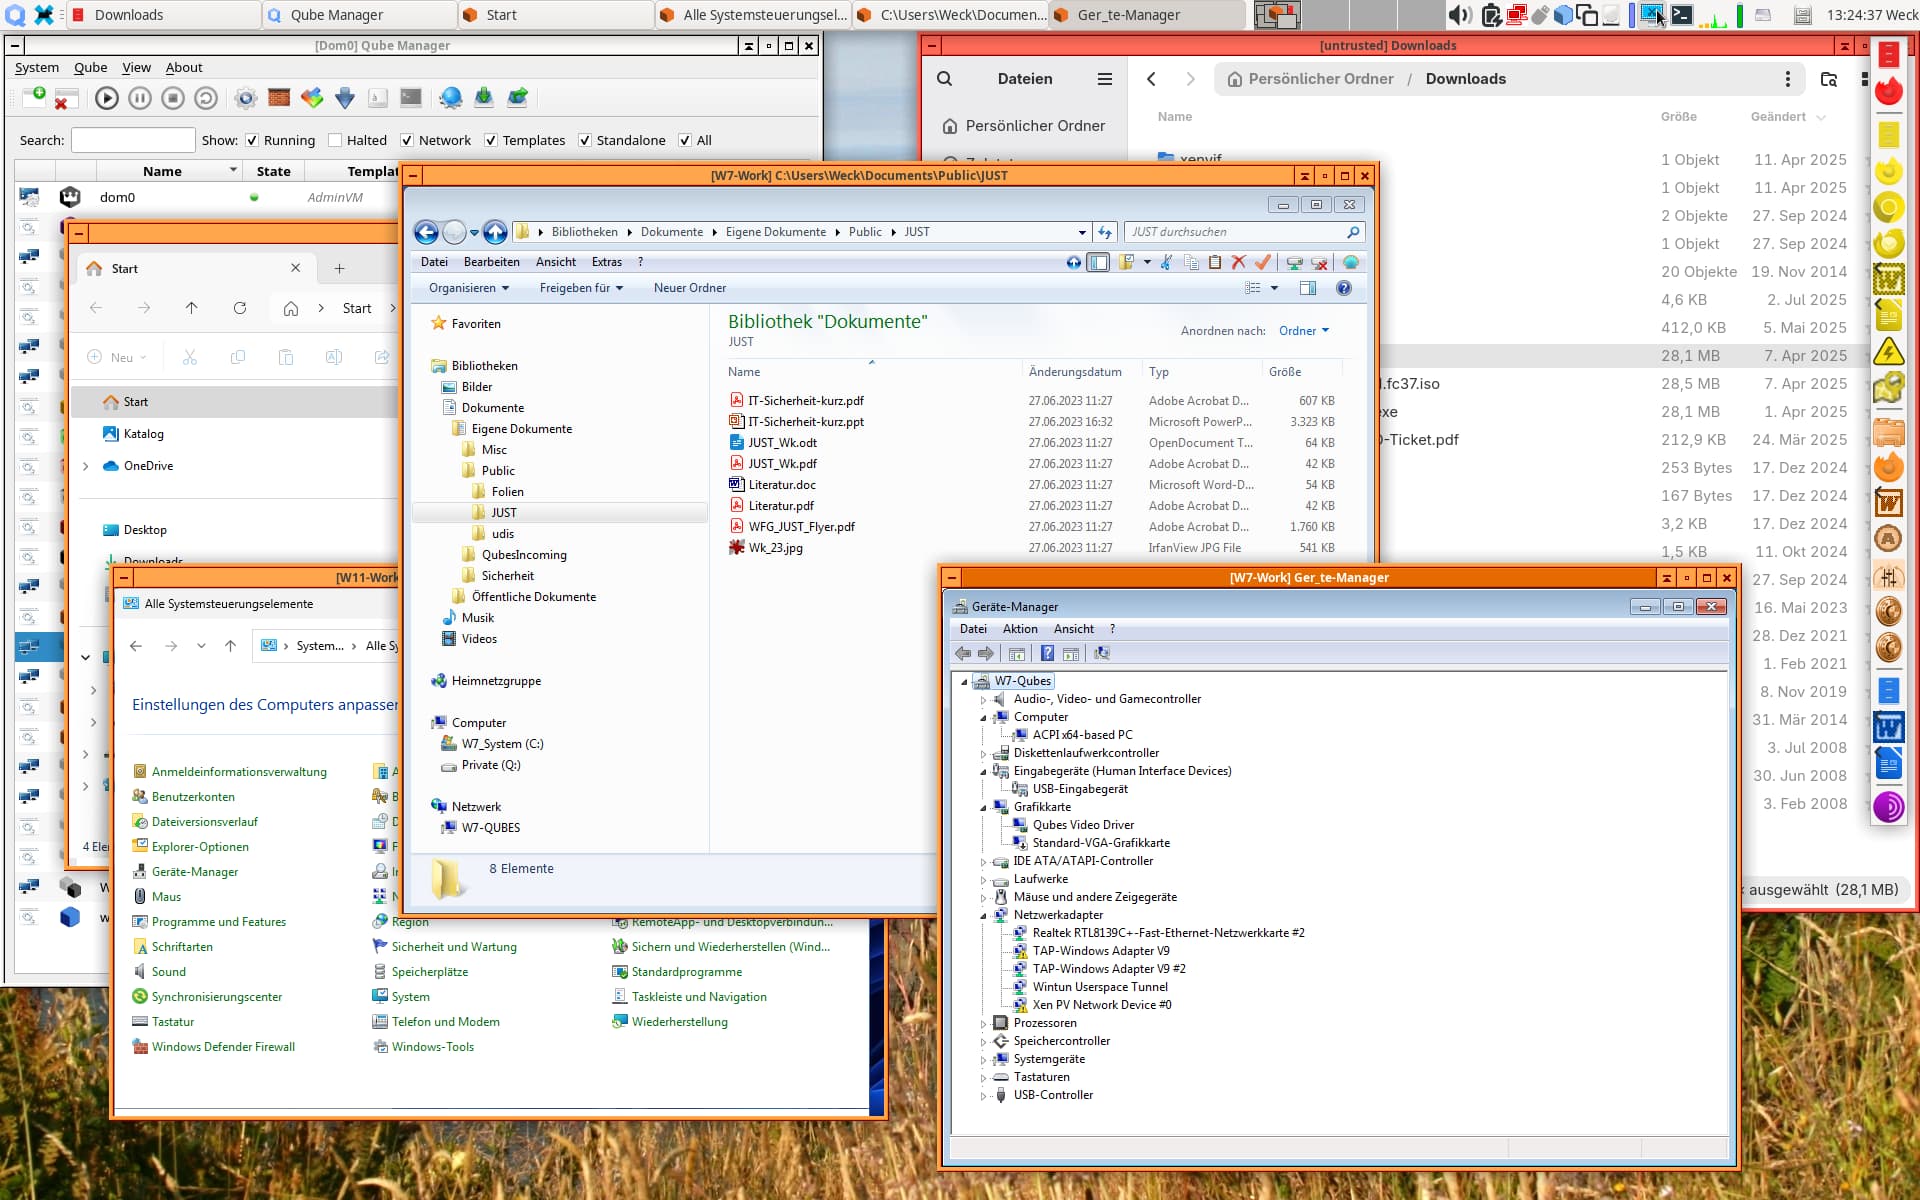This screenshot has width=1920, height=1200.
Task: Click the red delete X in JUST toolbar
Action: click(x=1238, y=262)
